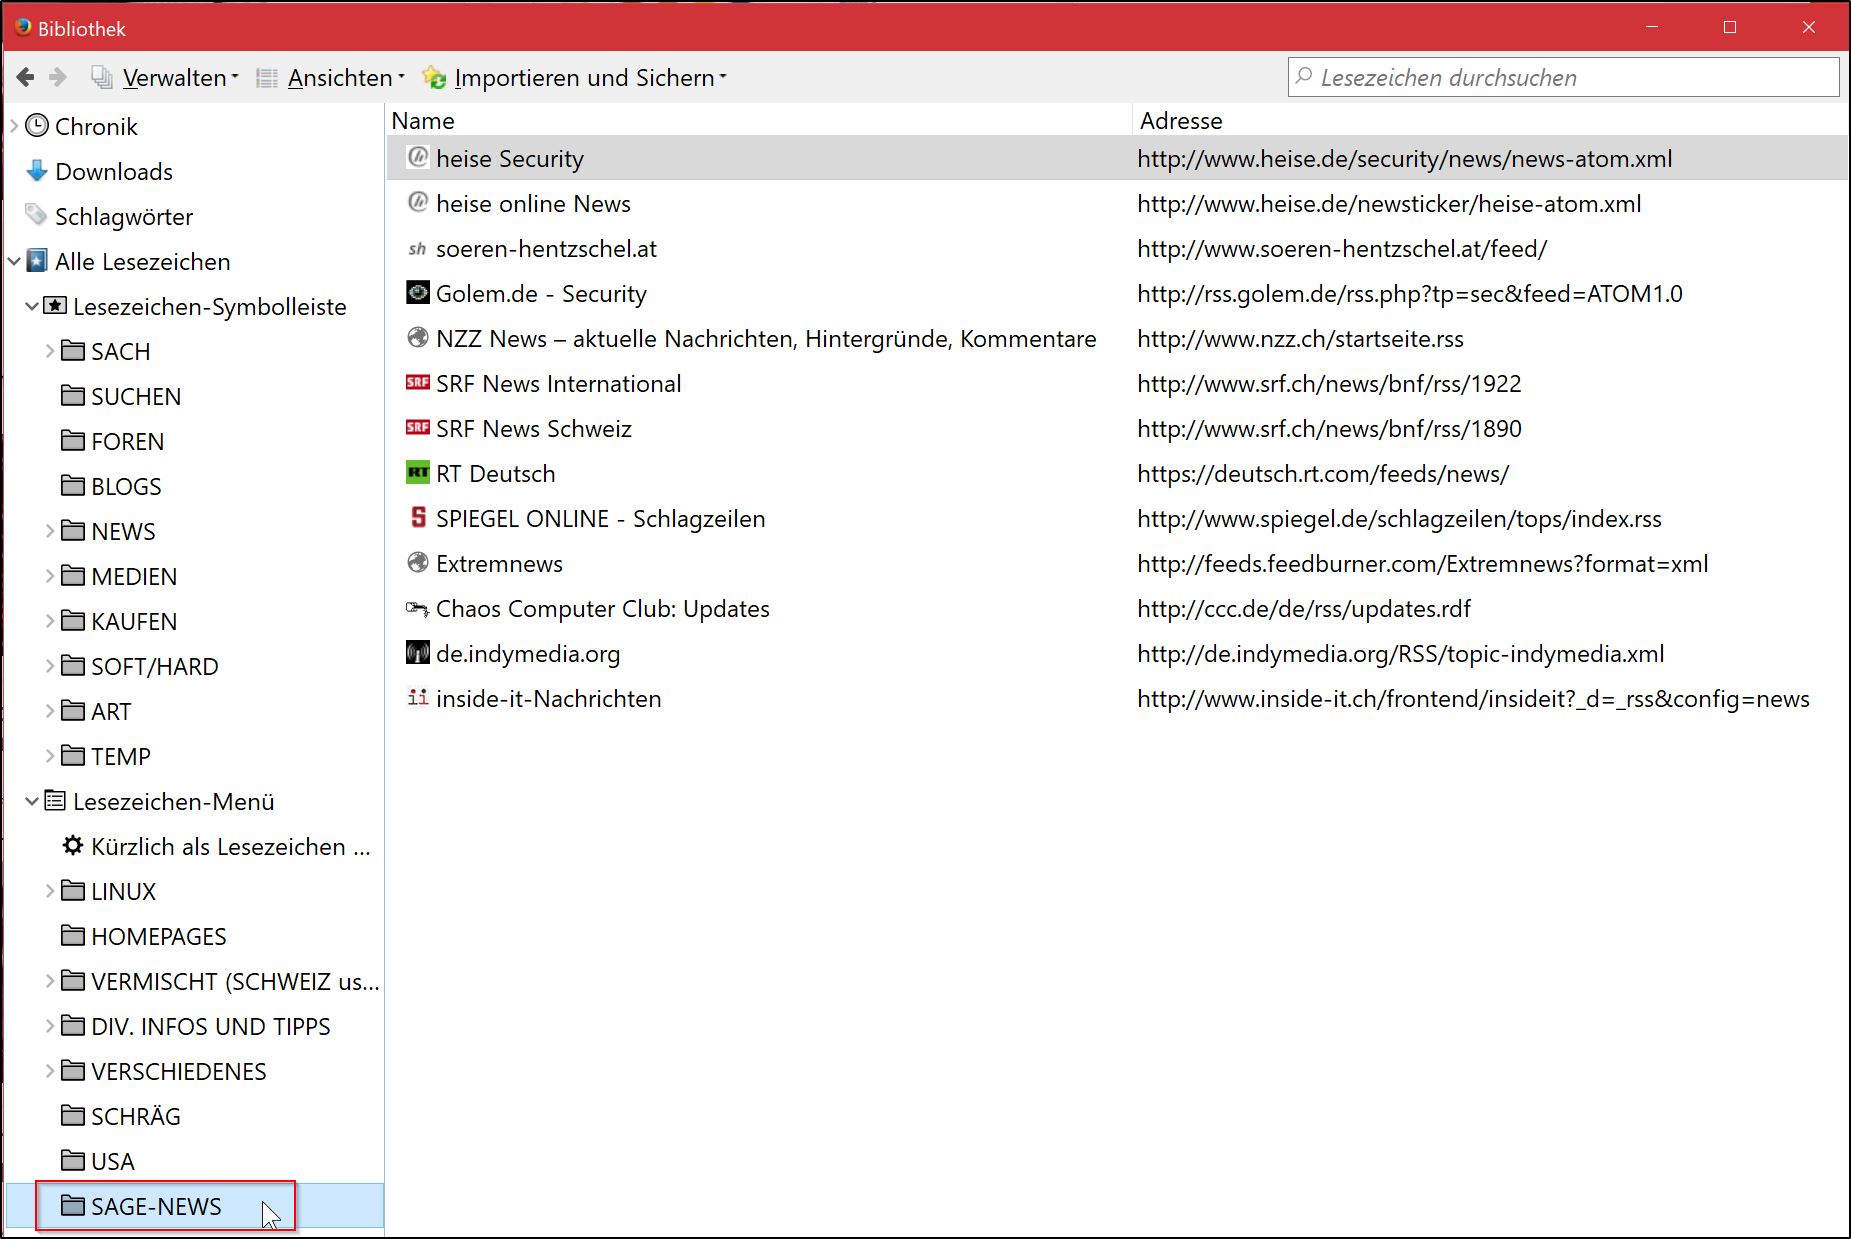The image size is (1851, 1239).
Task: Expand the Chronik tree node
Action: coord(14,126)
